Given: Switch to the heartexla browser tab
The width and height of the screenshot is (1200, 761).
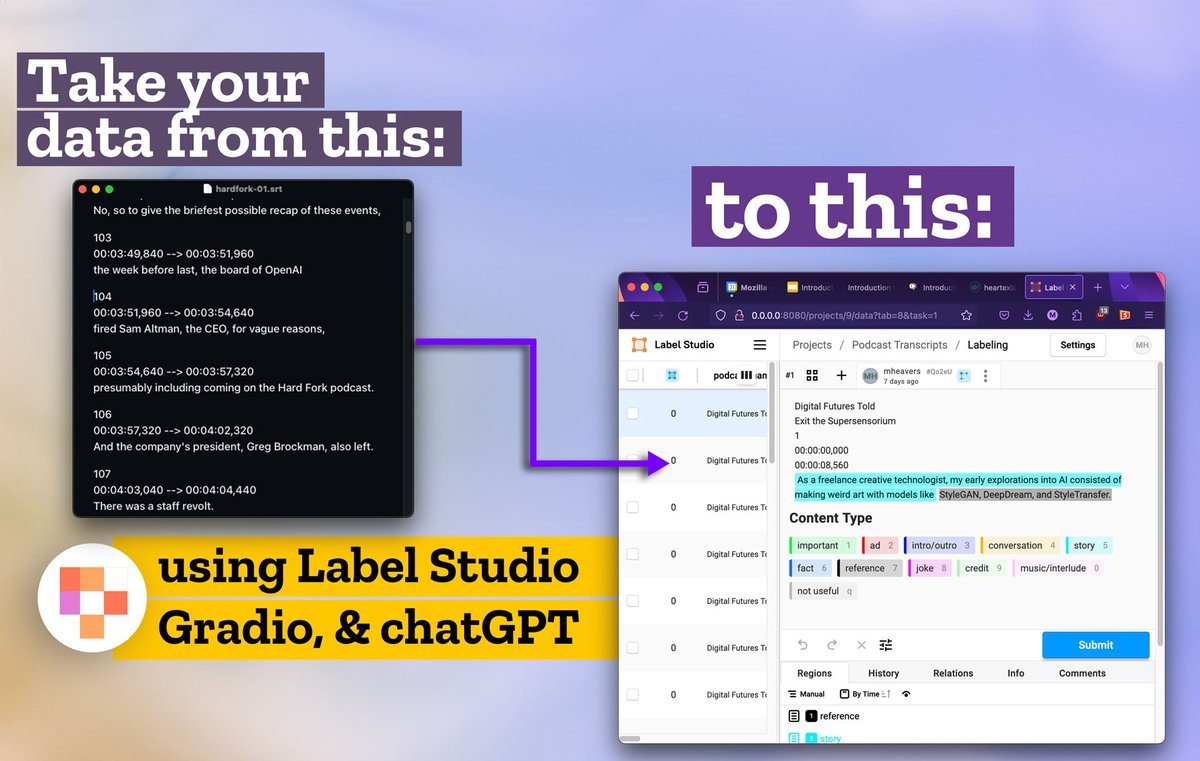Looking at the screenshot, I should [x=994, y=287].
